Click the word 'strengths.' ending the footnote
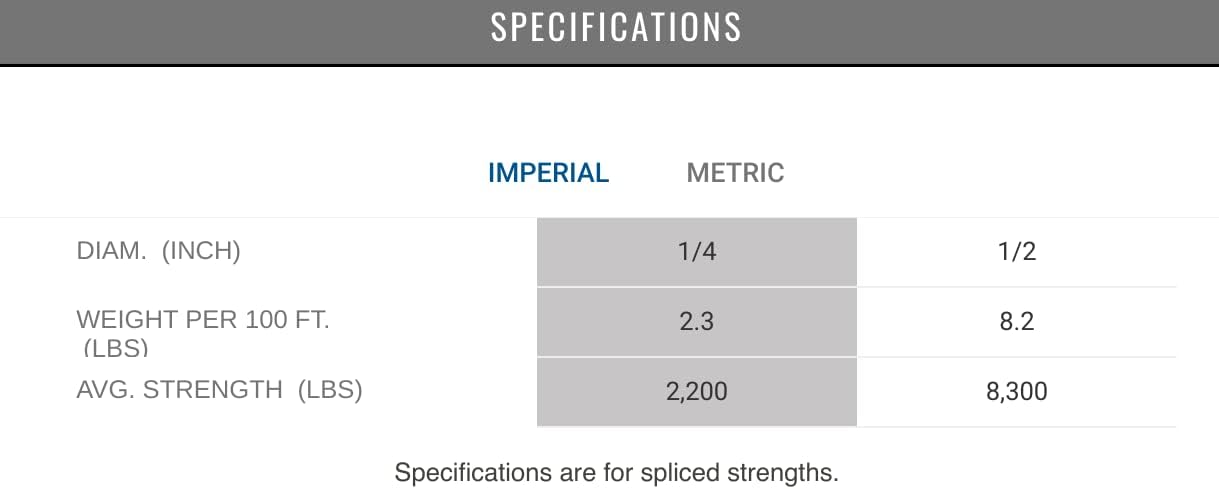This screenshot has width=1219, height=489. 785,472
